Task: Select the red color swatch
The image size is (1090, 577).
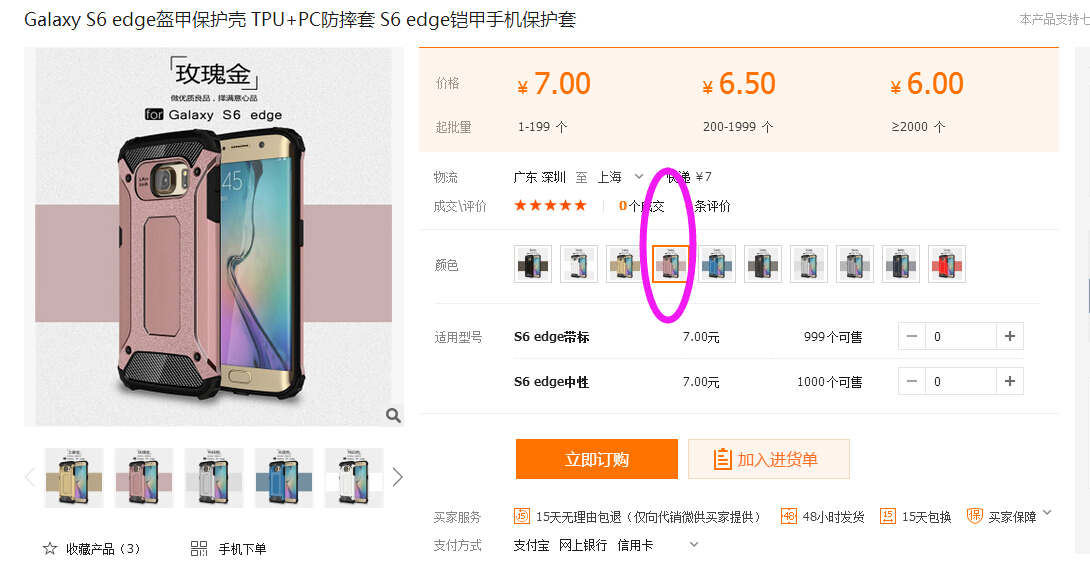Action: [x=947, y=264]
